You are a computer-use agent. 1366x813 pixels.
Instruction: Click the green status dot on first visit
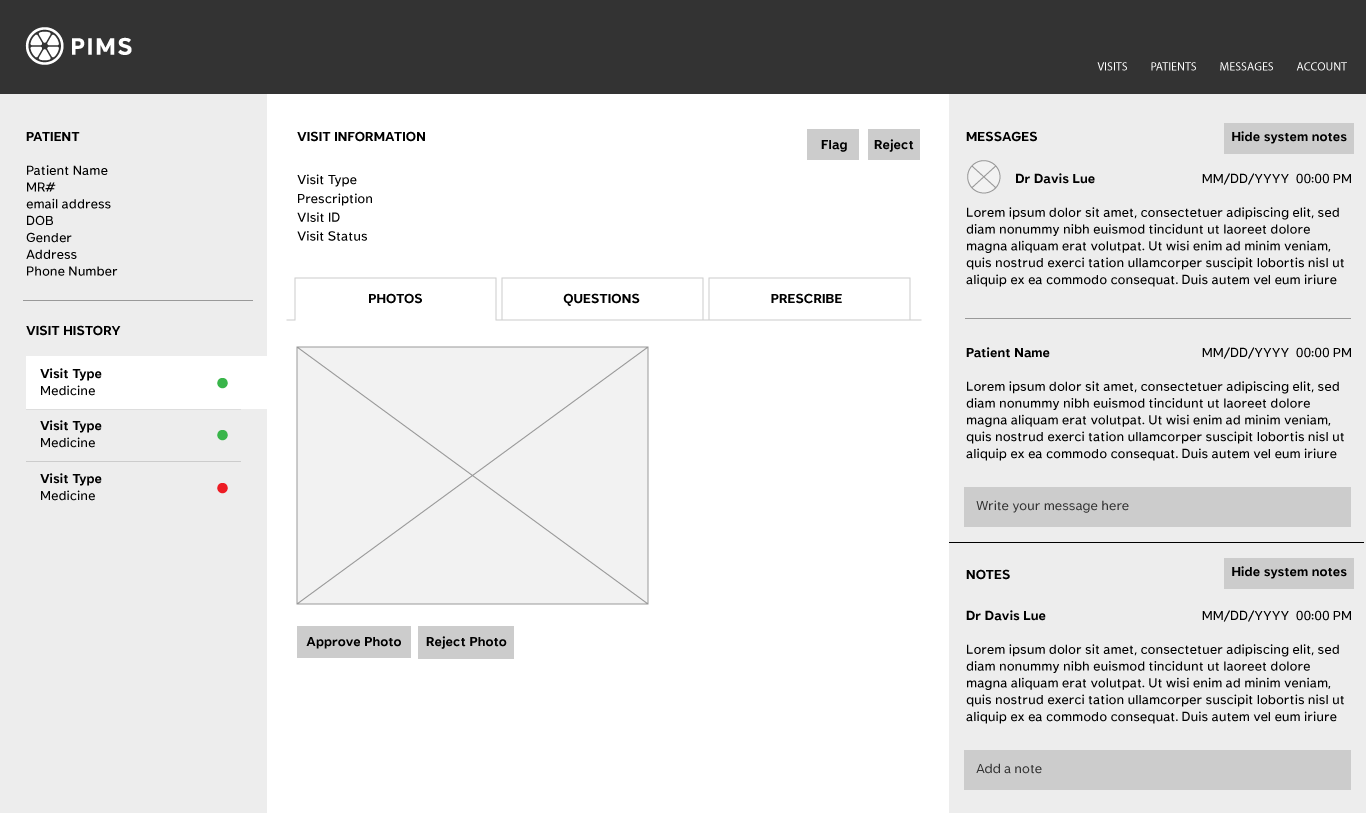coord(222,383)
